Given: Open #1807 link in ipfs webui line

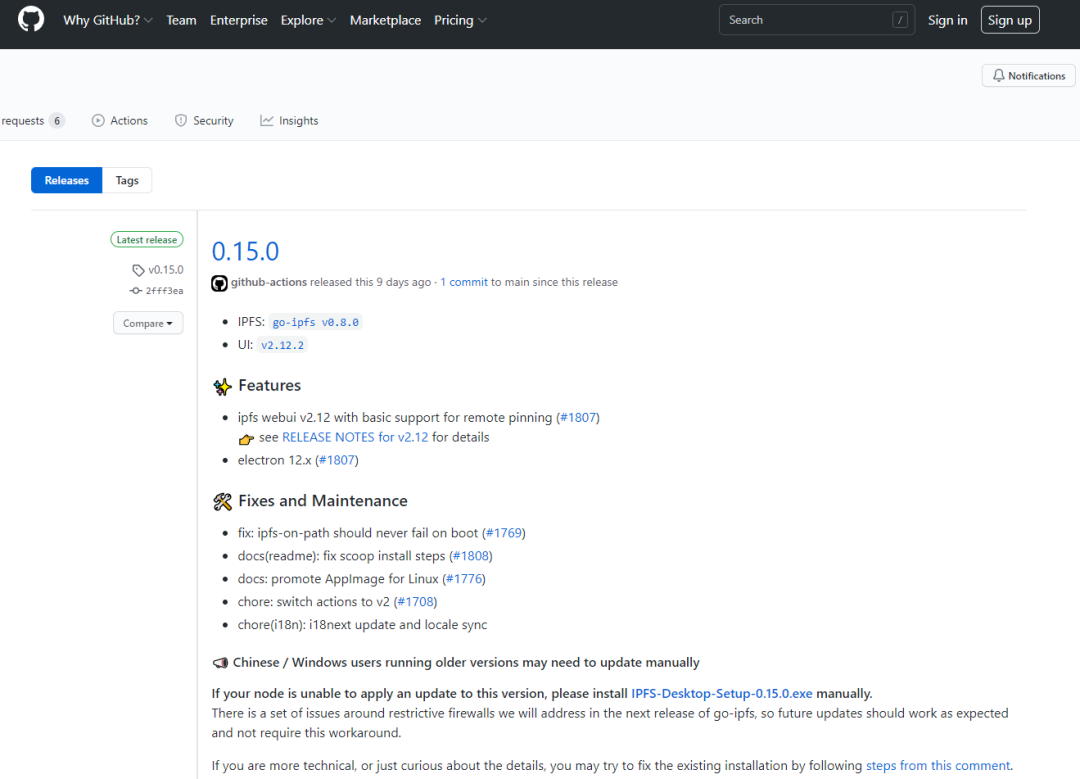Looking at the screenshot, I should [578, 417].
